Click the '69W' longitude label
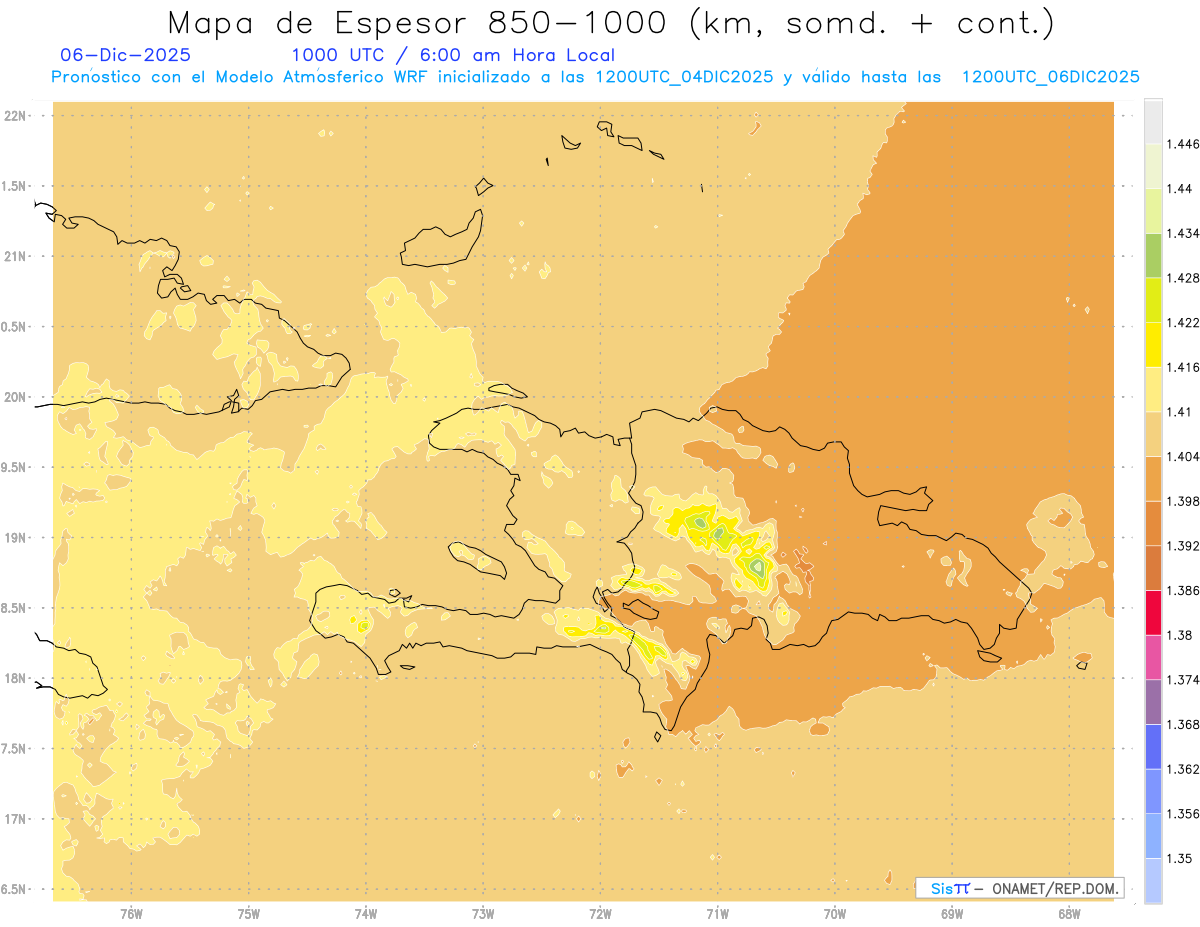1200x927 pixels. pyautogui.click(x=952, y=913)
